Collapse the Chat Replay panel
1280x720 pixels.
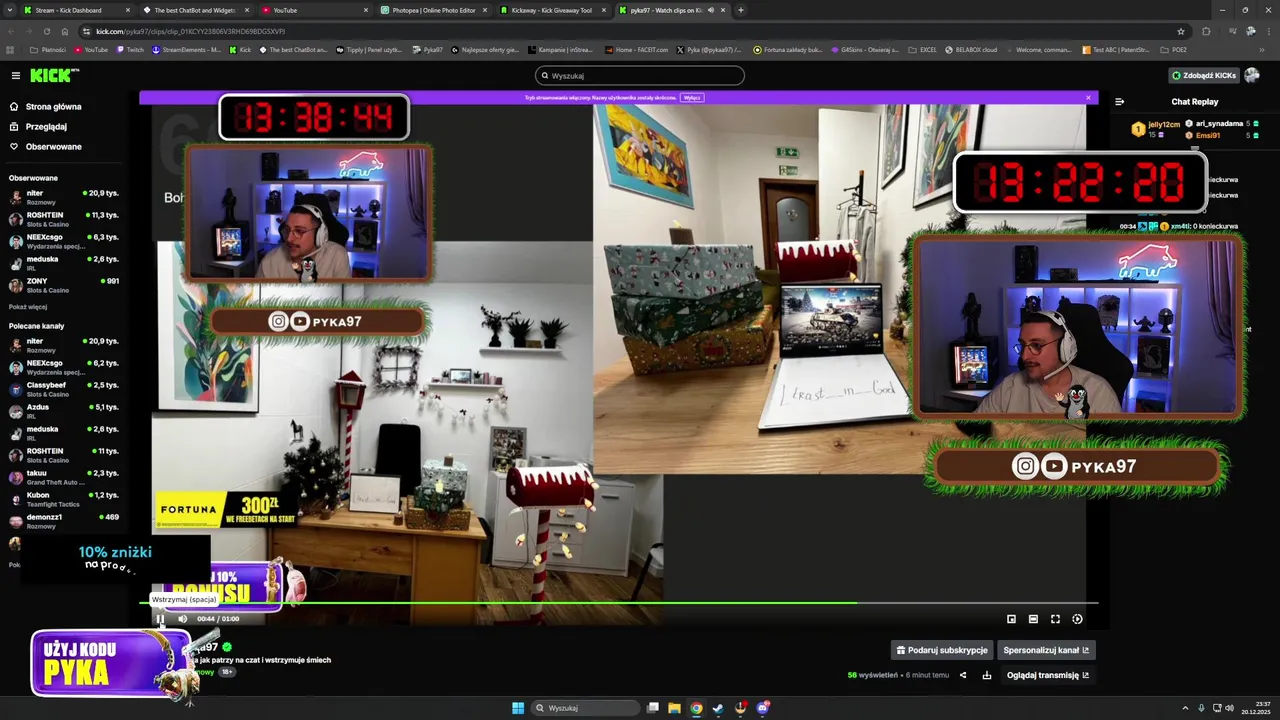(1119, 101)
